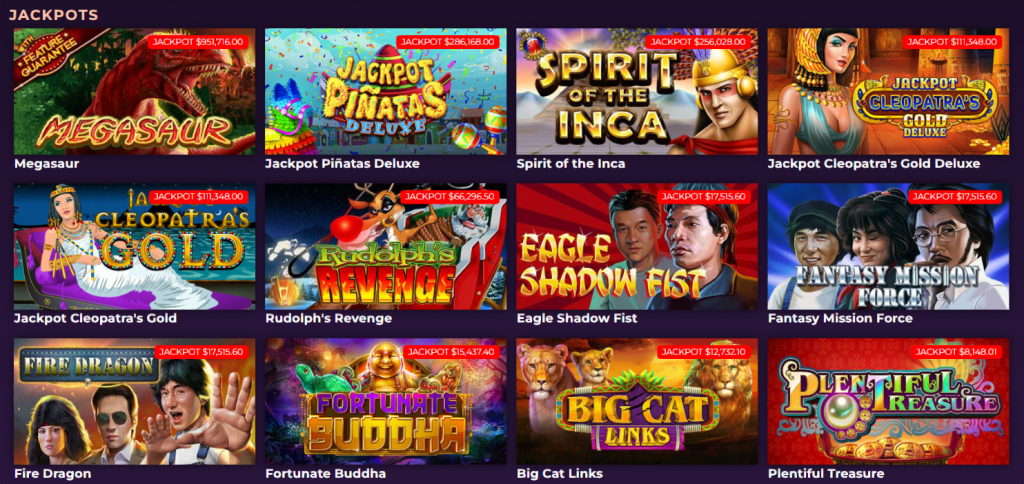Screen dimensions: 1024x484
Task: Click the $286,168.00 jackpot badge
Action: [x=449, y=42]
